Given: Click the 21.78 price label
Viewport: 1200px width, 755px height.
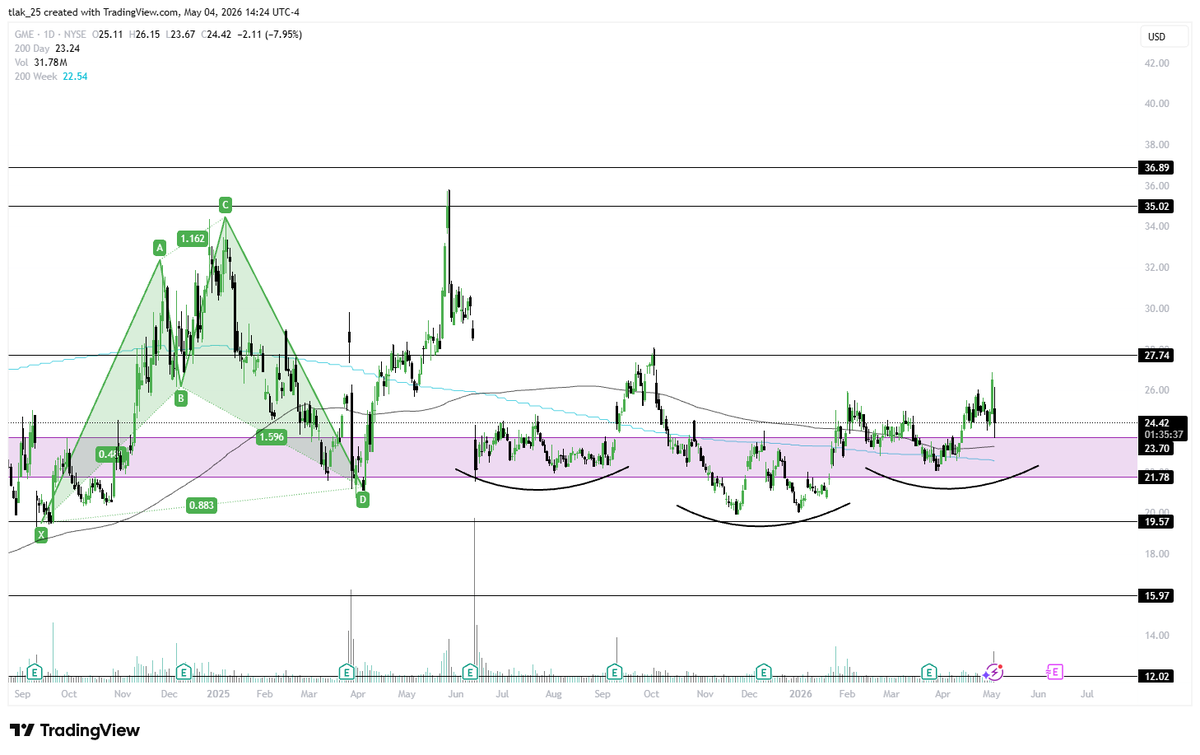Looking at the screenshot, I should [x=1155, y=477].
